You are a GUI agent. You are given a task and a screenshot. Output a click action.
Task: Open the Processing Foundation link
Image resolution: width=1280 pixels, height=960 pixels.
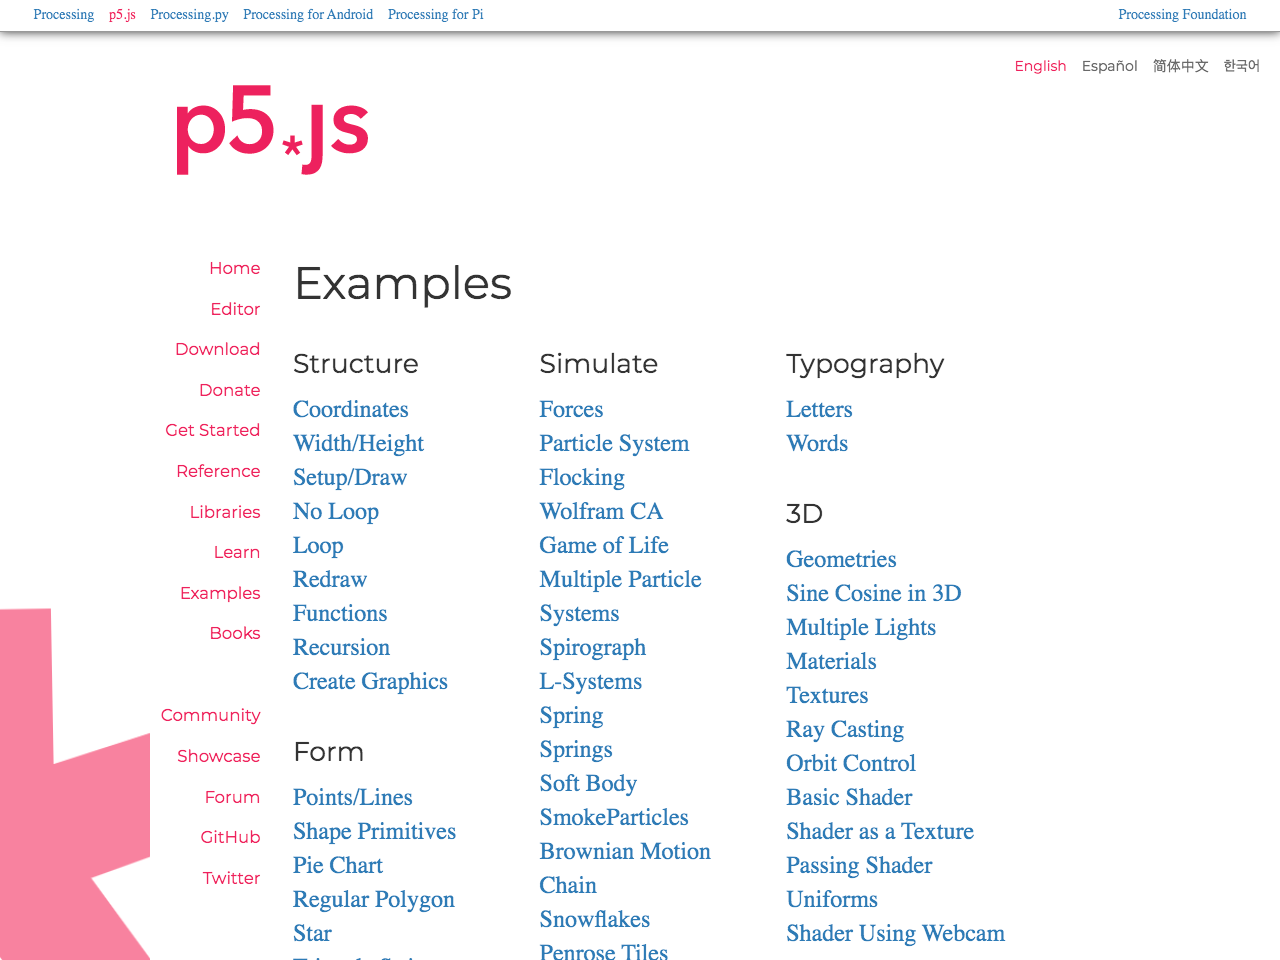click(1182, 15)
